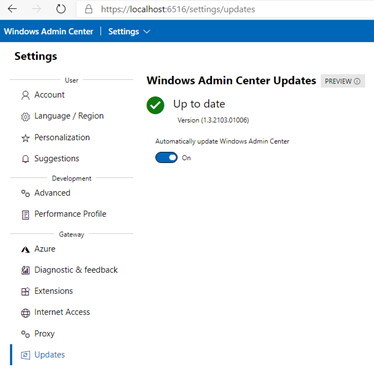Click the info icon on PREVIEW badge
Viewport: 374px width, 383px height.
pos(357,81)
